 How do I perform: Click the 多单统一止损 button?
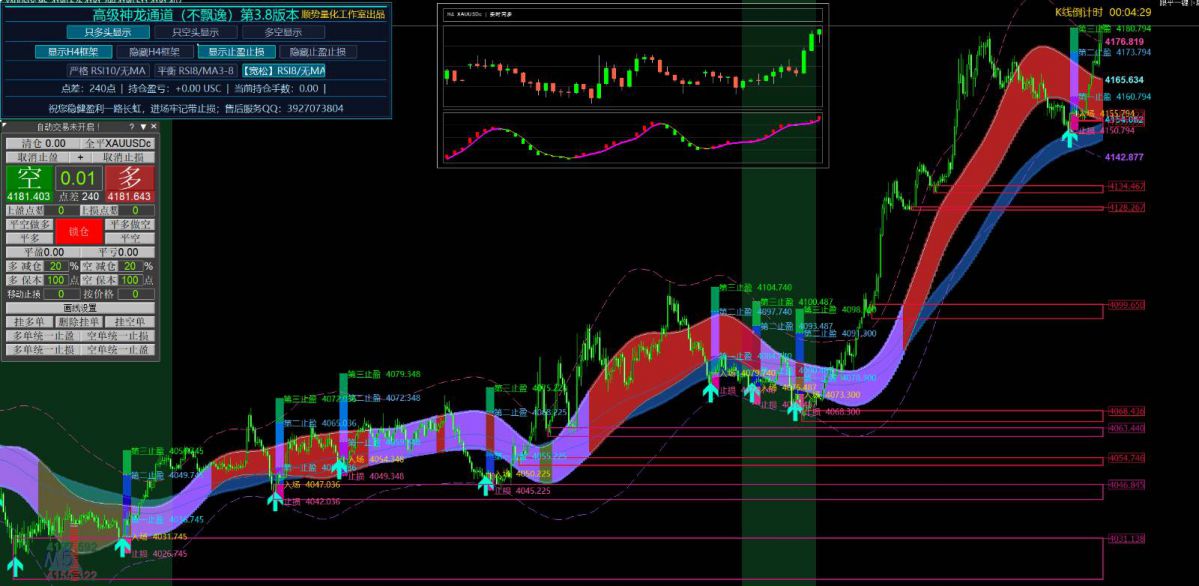(x=43, y=350)
